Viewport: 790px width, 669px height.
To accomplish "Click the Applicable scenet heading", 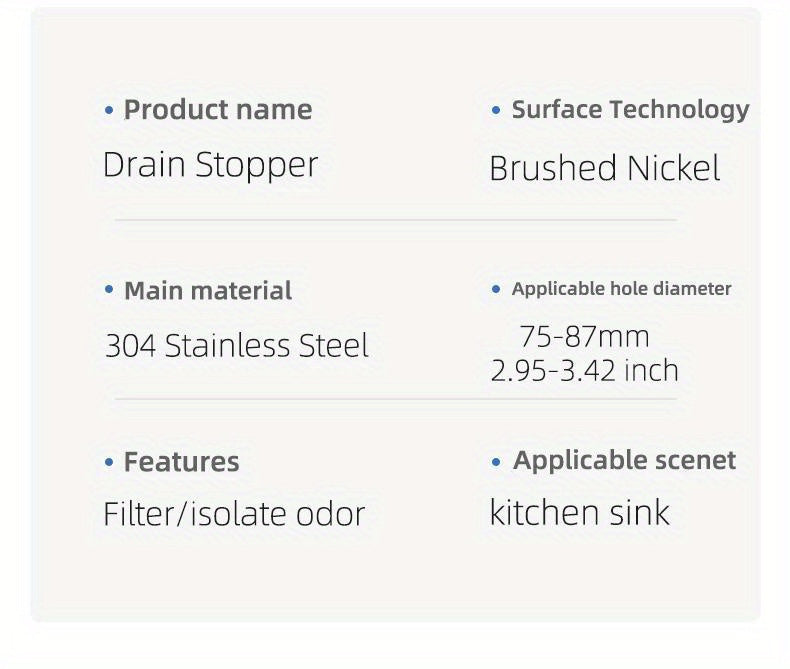I will [x=624, y=461].
